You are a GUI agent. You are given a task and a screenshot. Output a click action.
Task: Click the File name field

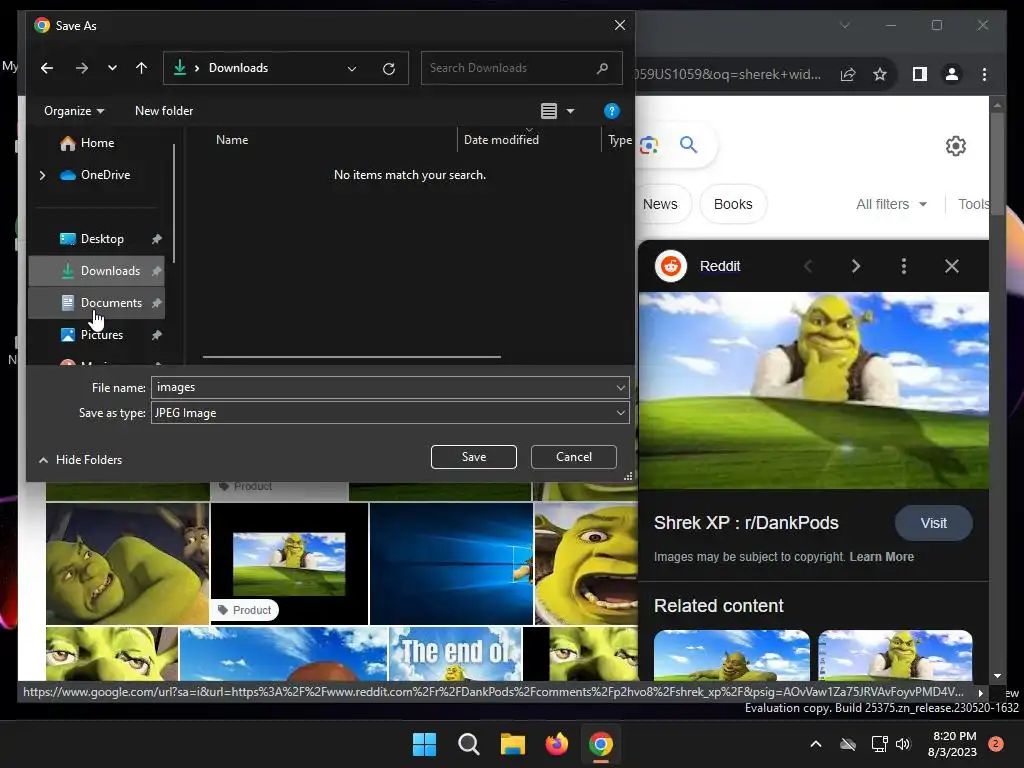(383, 387)
